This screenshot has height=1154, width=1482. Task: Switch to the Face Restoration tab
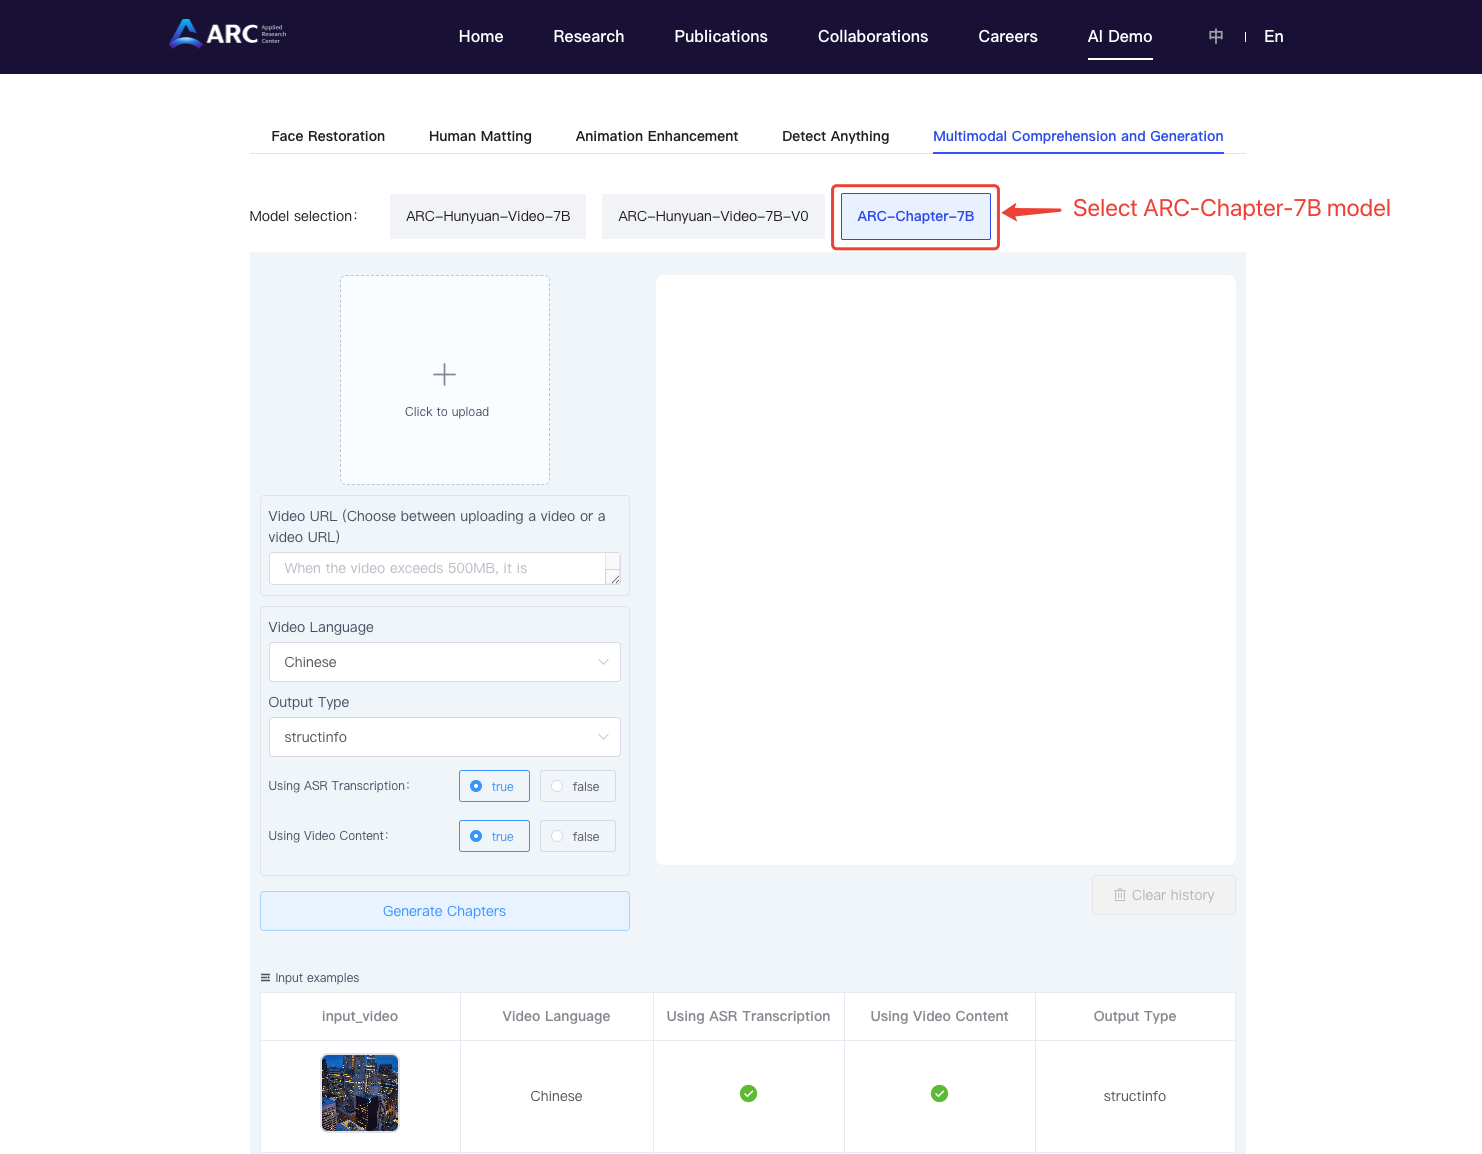pos(328,136)
